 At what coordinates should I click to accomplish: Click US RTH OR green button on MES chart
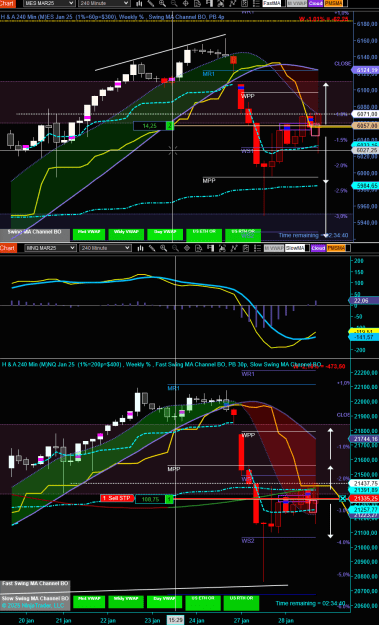tap(243, 235)
